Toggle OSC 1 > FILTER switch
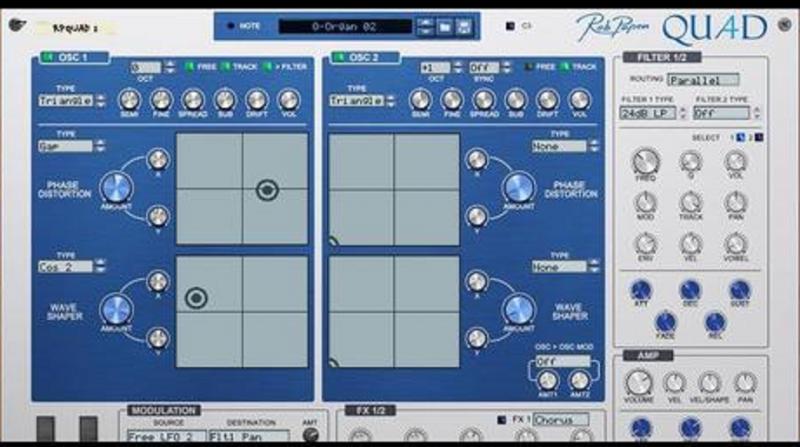This screenshot has width=800, height=447. coord(267,66)
